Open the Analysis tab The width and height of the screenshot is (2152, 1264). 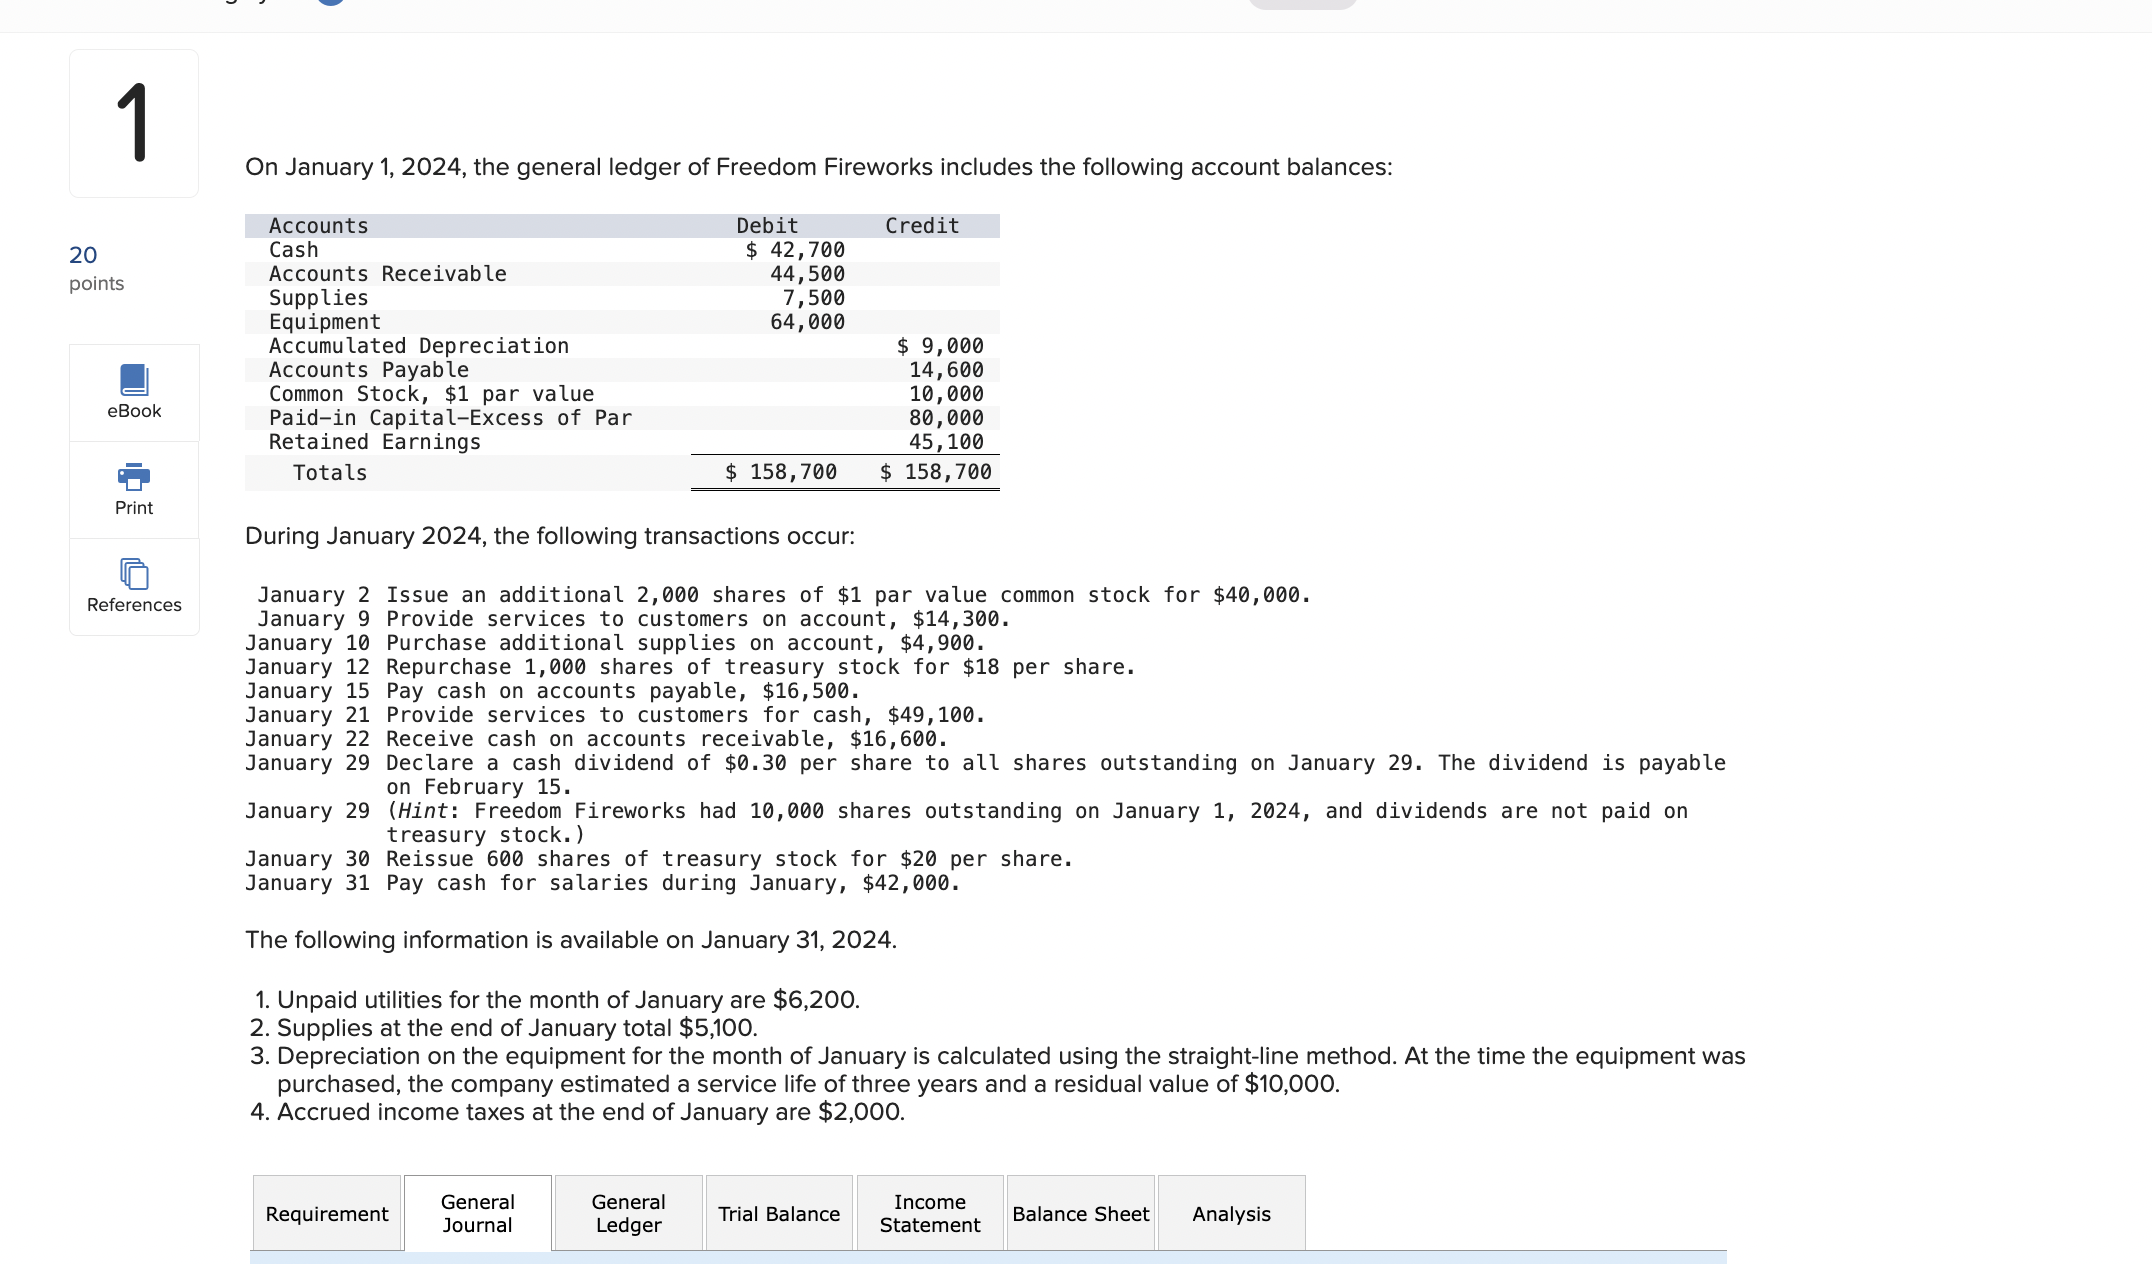pos(1231,1213)
